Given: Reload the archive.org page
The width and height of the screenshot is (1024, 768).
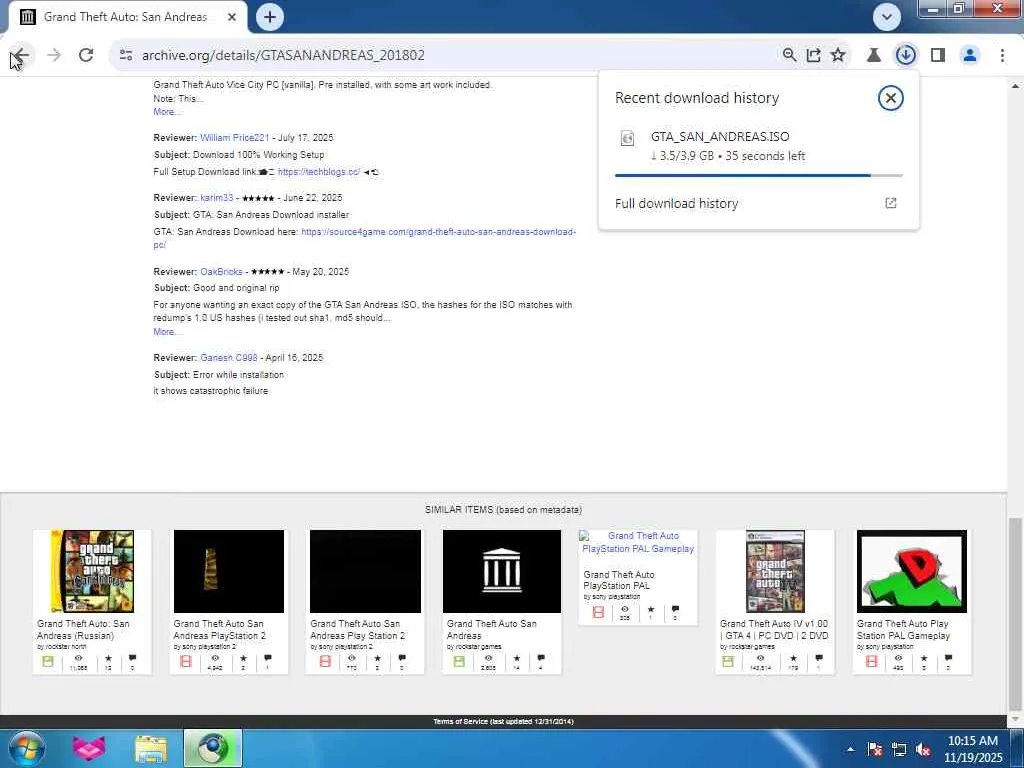Looking at the screenshot, I should (86, 56).
